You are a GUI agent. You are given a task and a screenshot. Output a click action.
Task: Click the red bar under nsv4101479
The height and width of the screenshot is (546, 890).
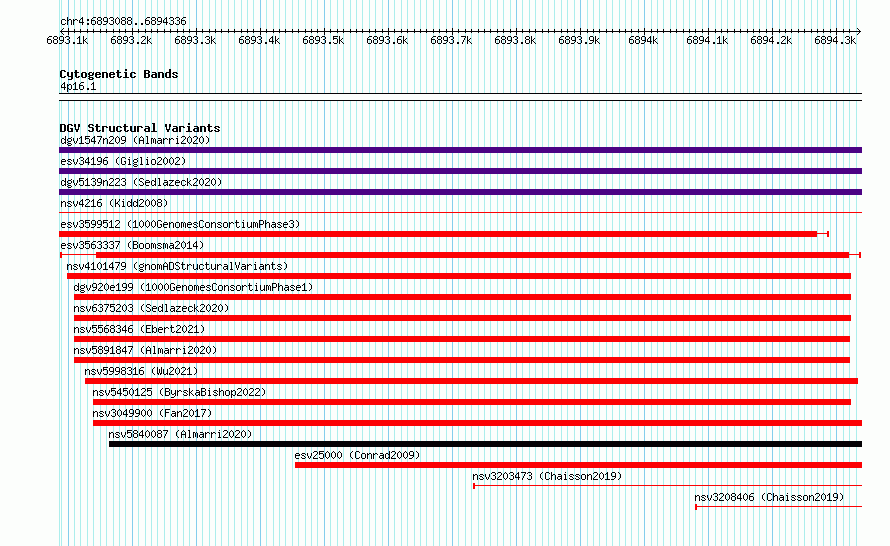[459, 276]
